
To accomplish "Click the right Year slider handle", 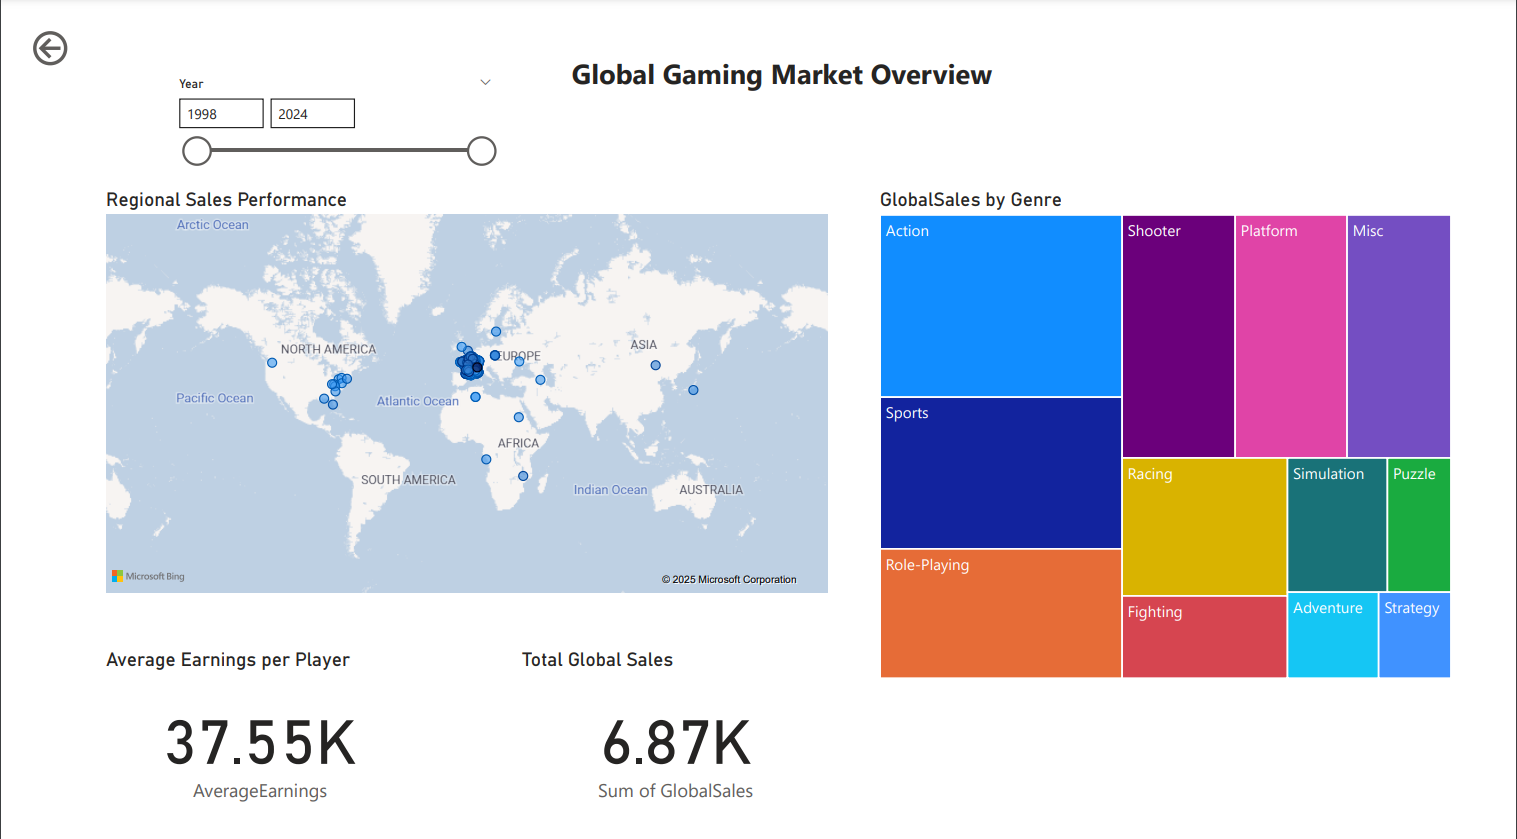I will (x=482, y=151).
